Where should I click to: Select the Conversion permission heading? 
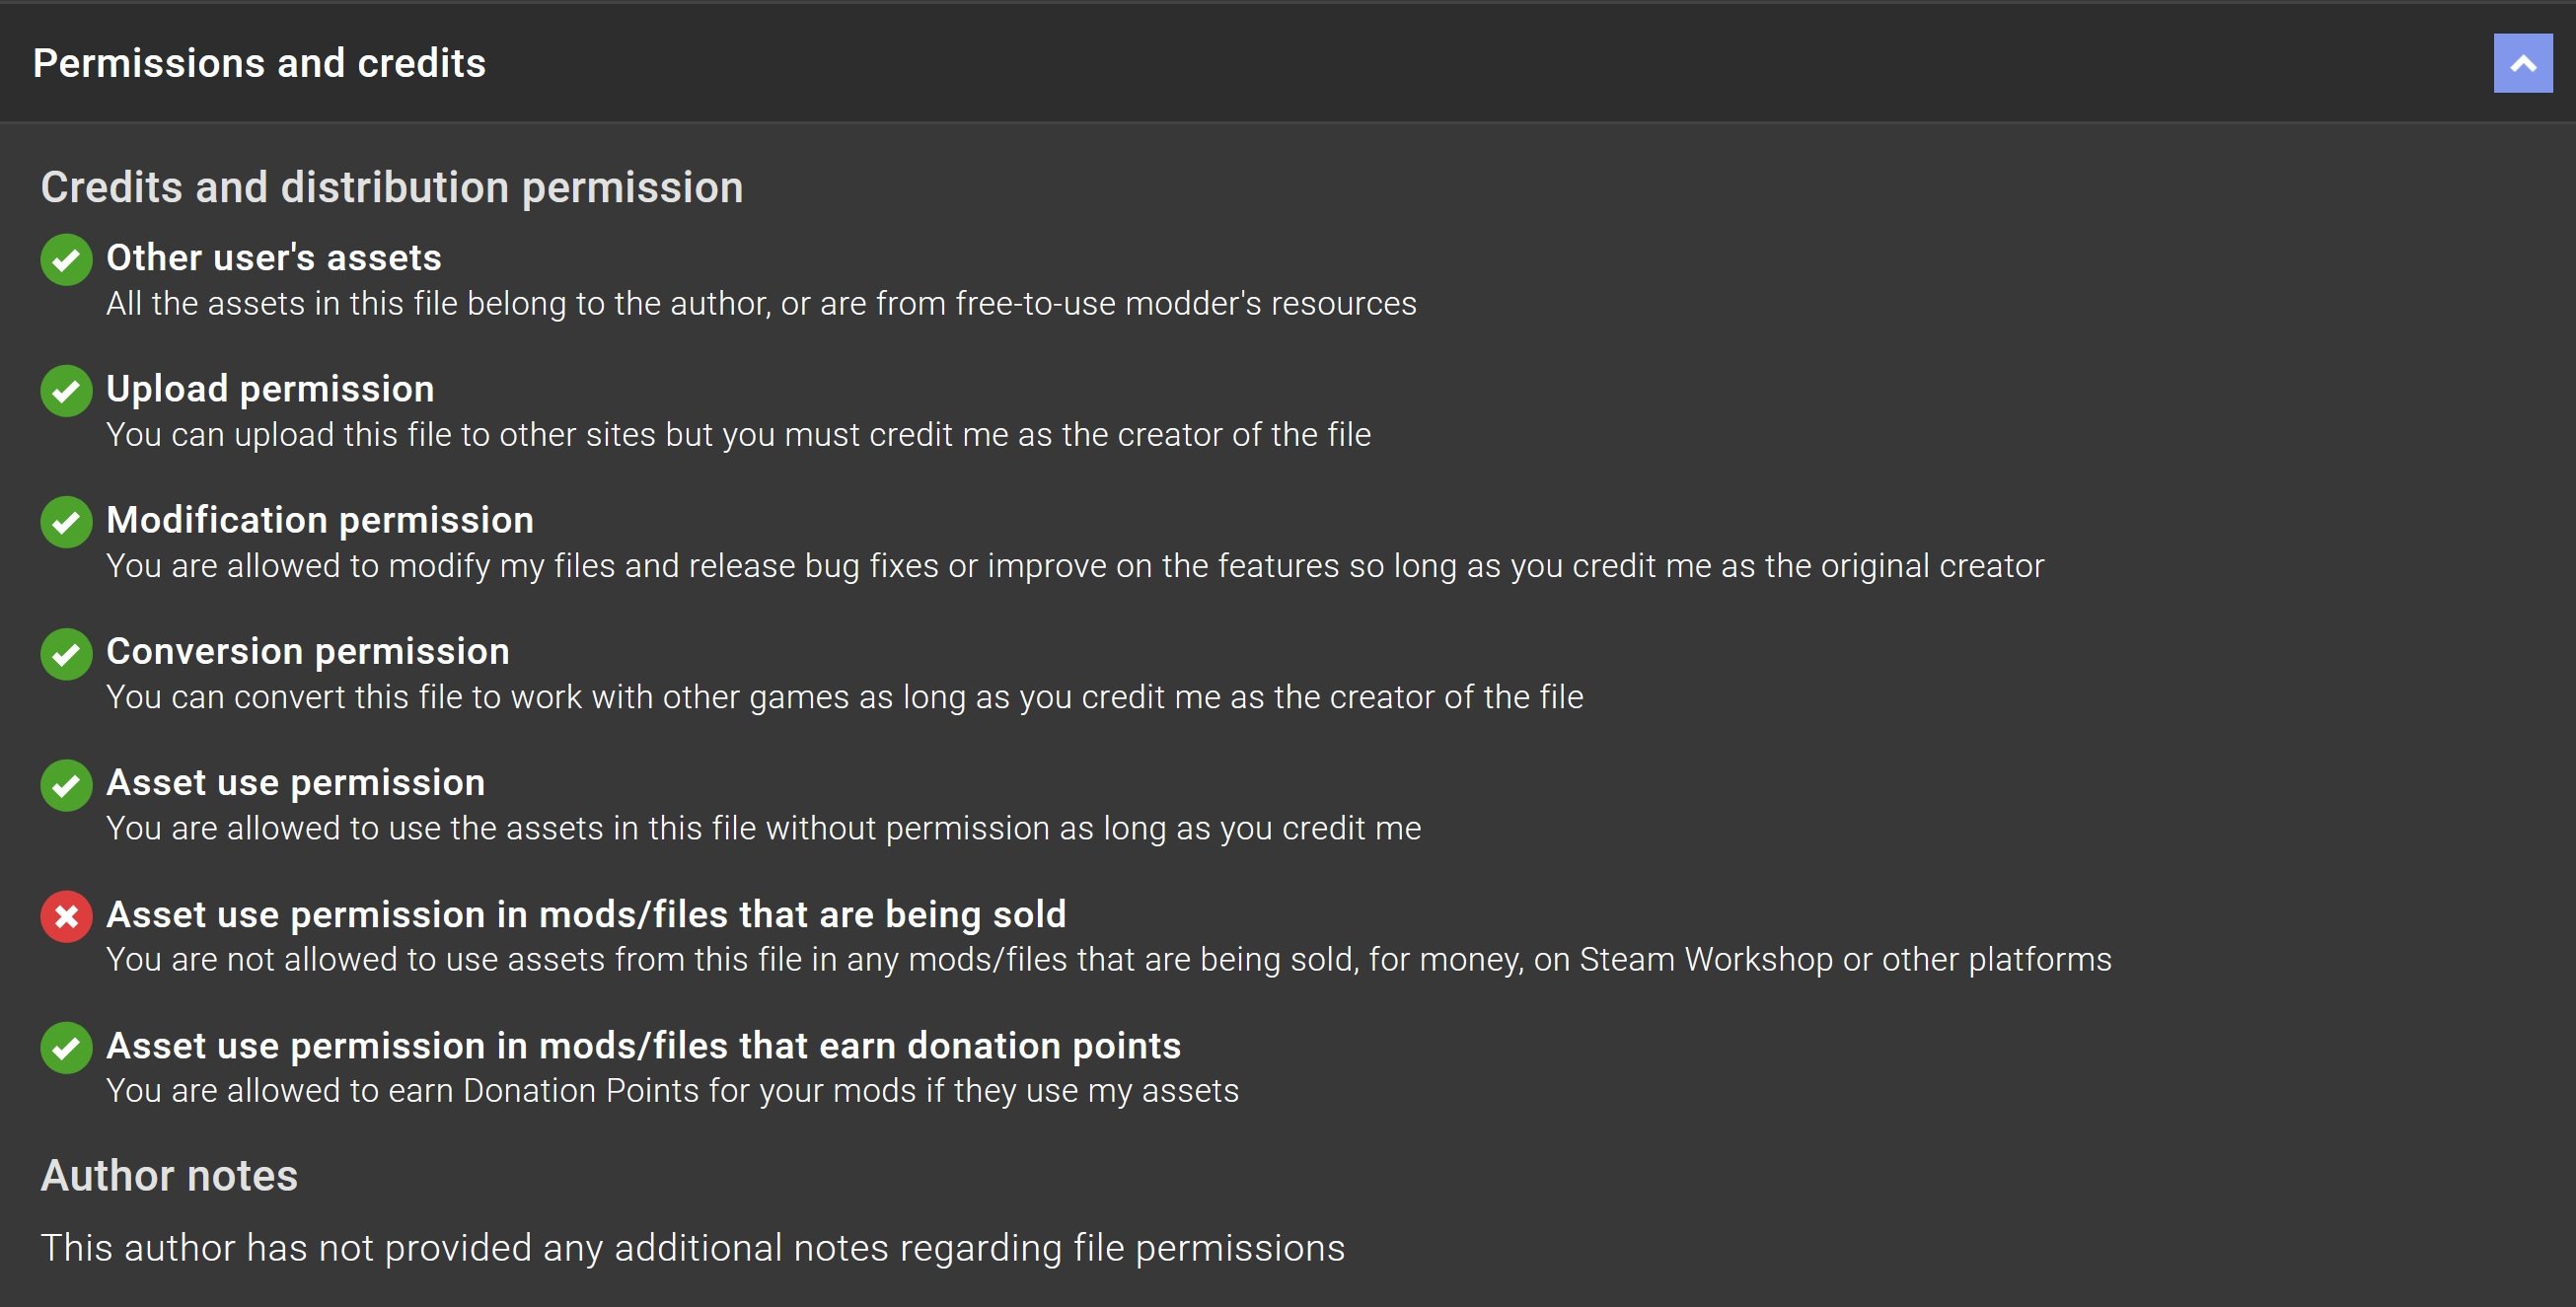click(308, 651)
